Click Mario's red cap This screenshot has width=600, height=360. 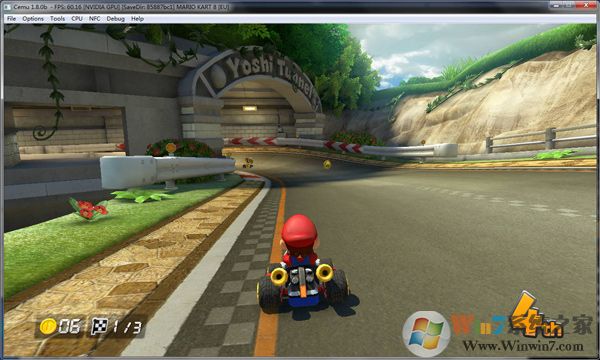click(x=299, y=231)
